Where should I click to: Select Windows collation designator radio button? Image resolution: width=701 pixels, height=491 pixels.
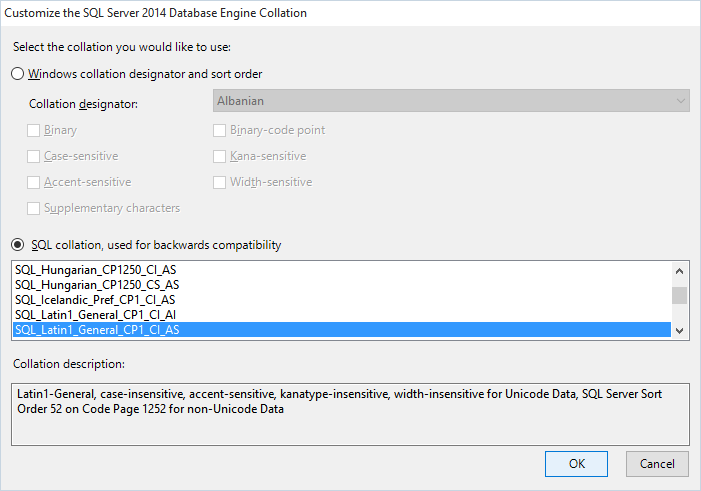click(x=17, y=74)
